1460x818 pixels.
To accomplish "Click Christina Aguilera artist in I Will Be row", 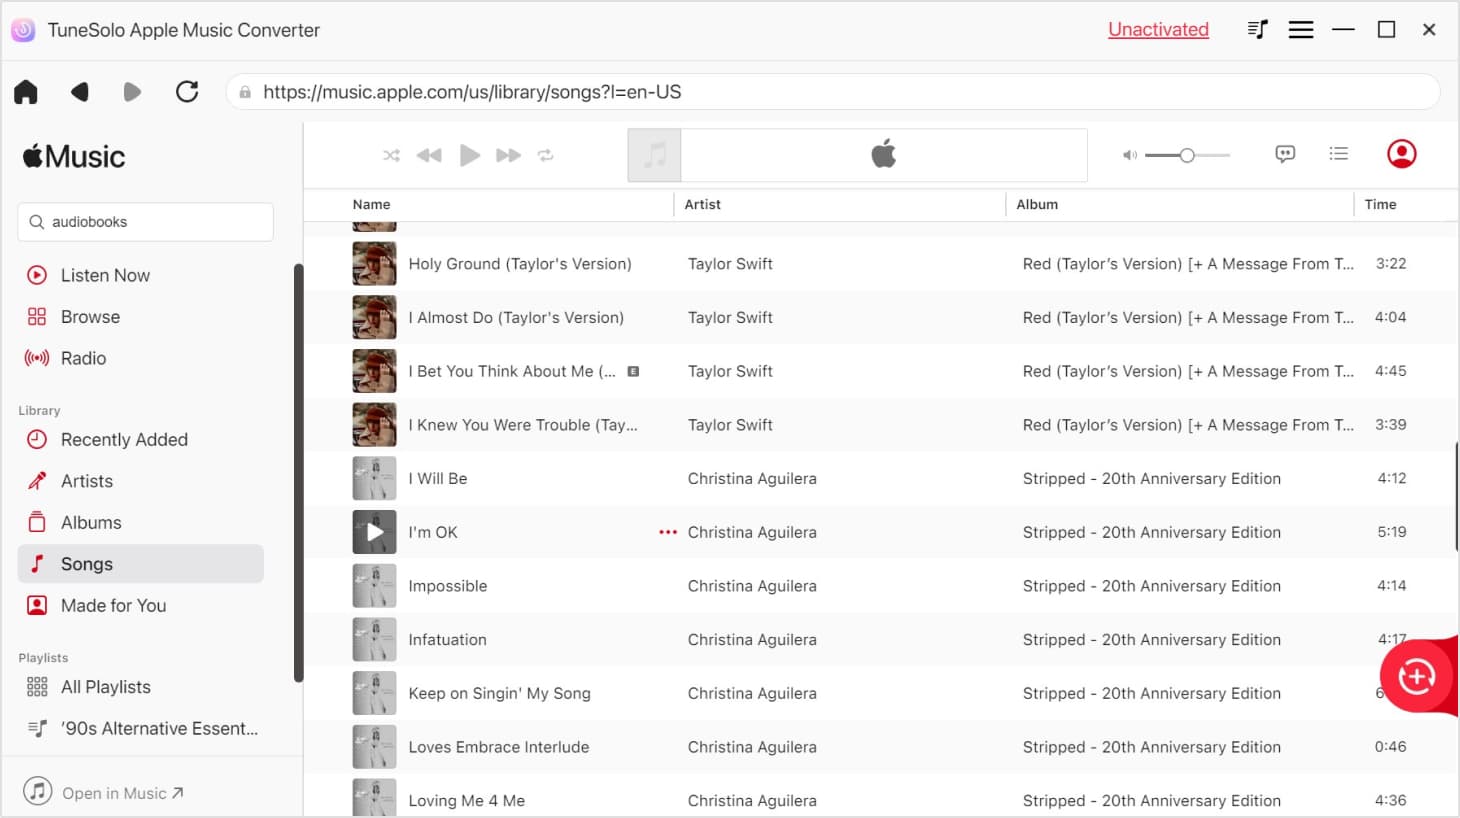I will pos(752,479).
